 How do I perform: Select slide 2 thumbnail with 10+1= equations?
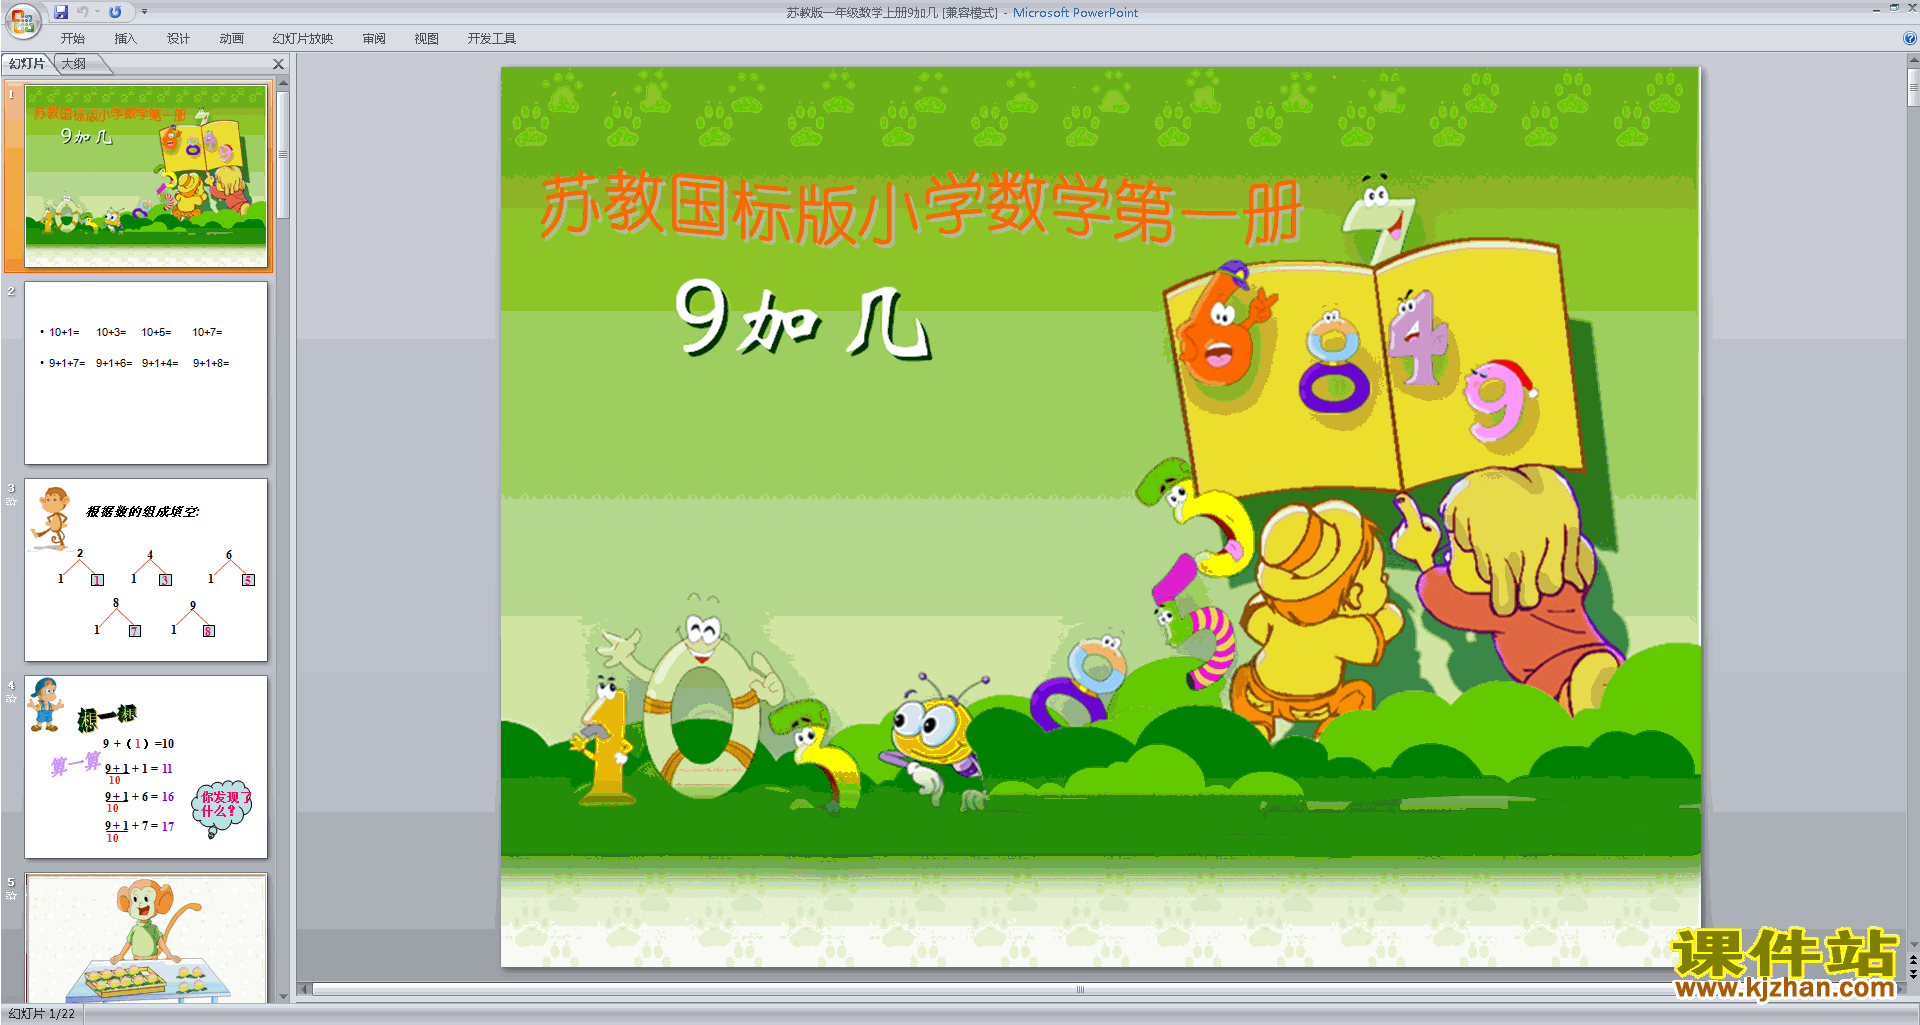coord(146,373)
